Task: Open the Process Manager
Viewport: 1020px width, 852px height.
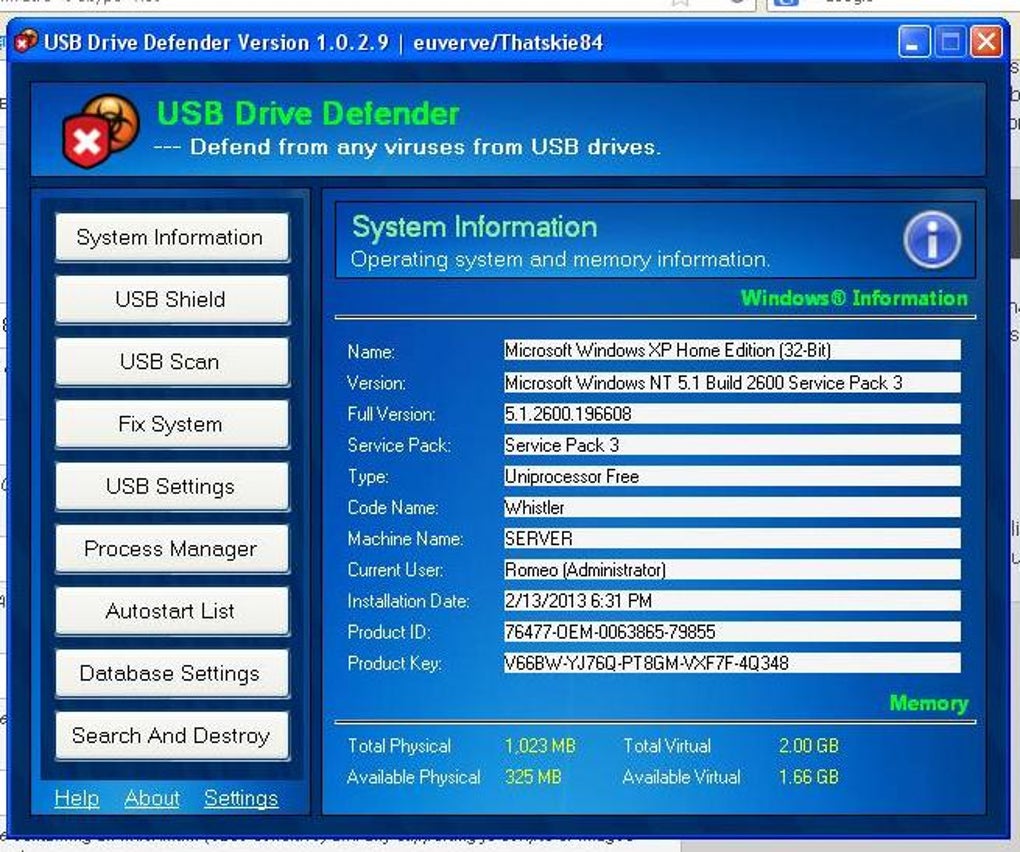Action: tap(172, 549)
